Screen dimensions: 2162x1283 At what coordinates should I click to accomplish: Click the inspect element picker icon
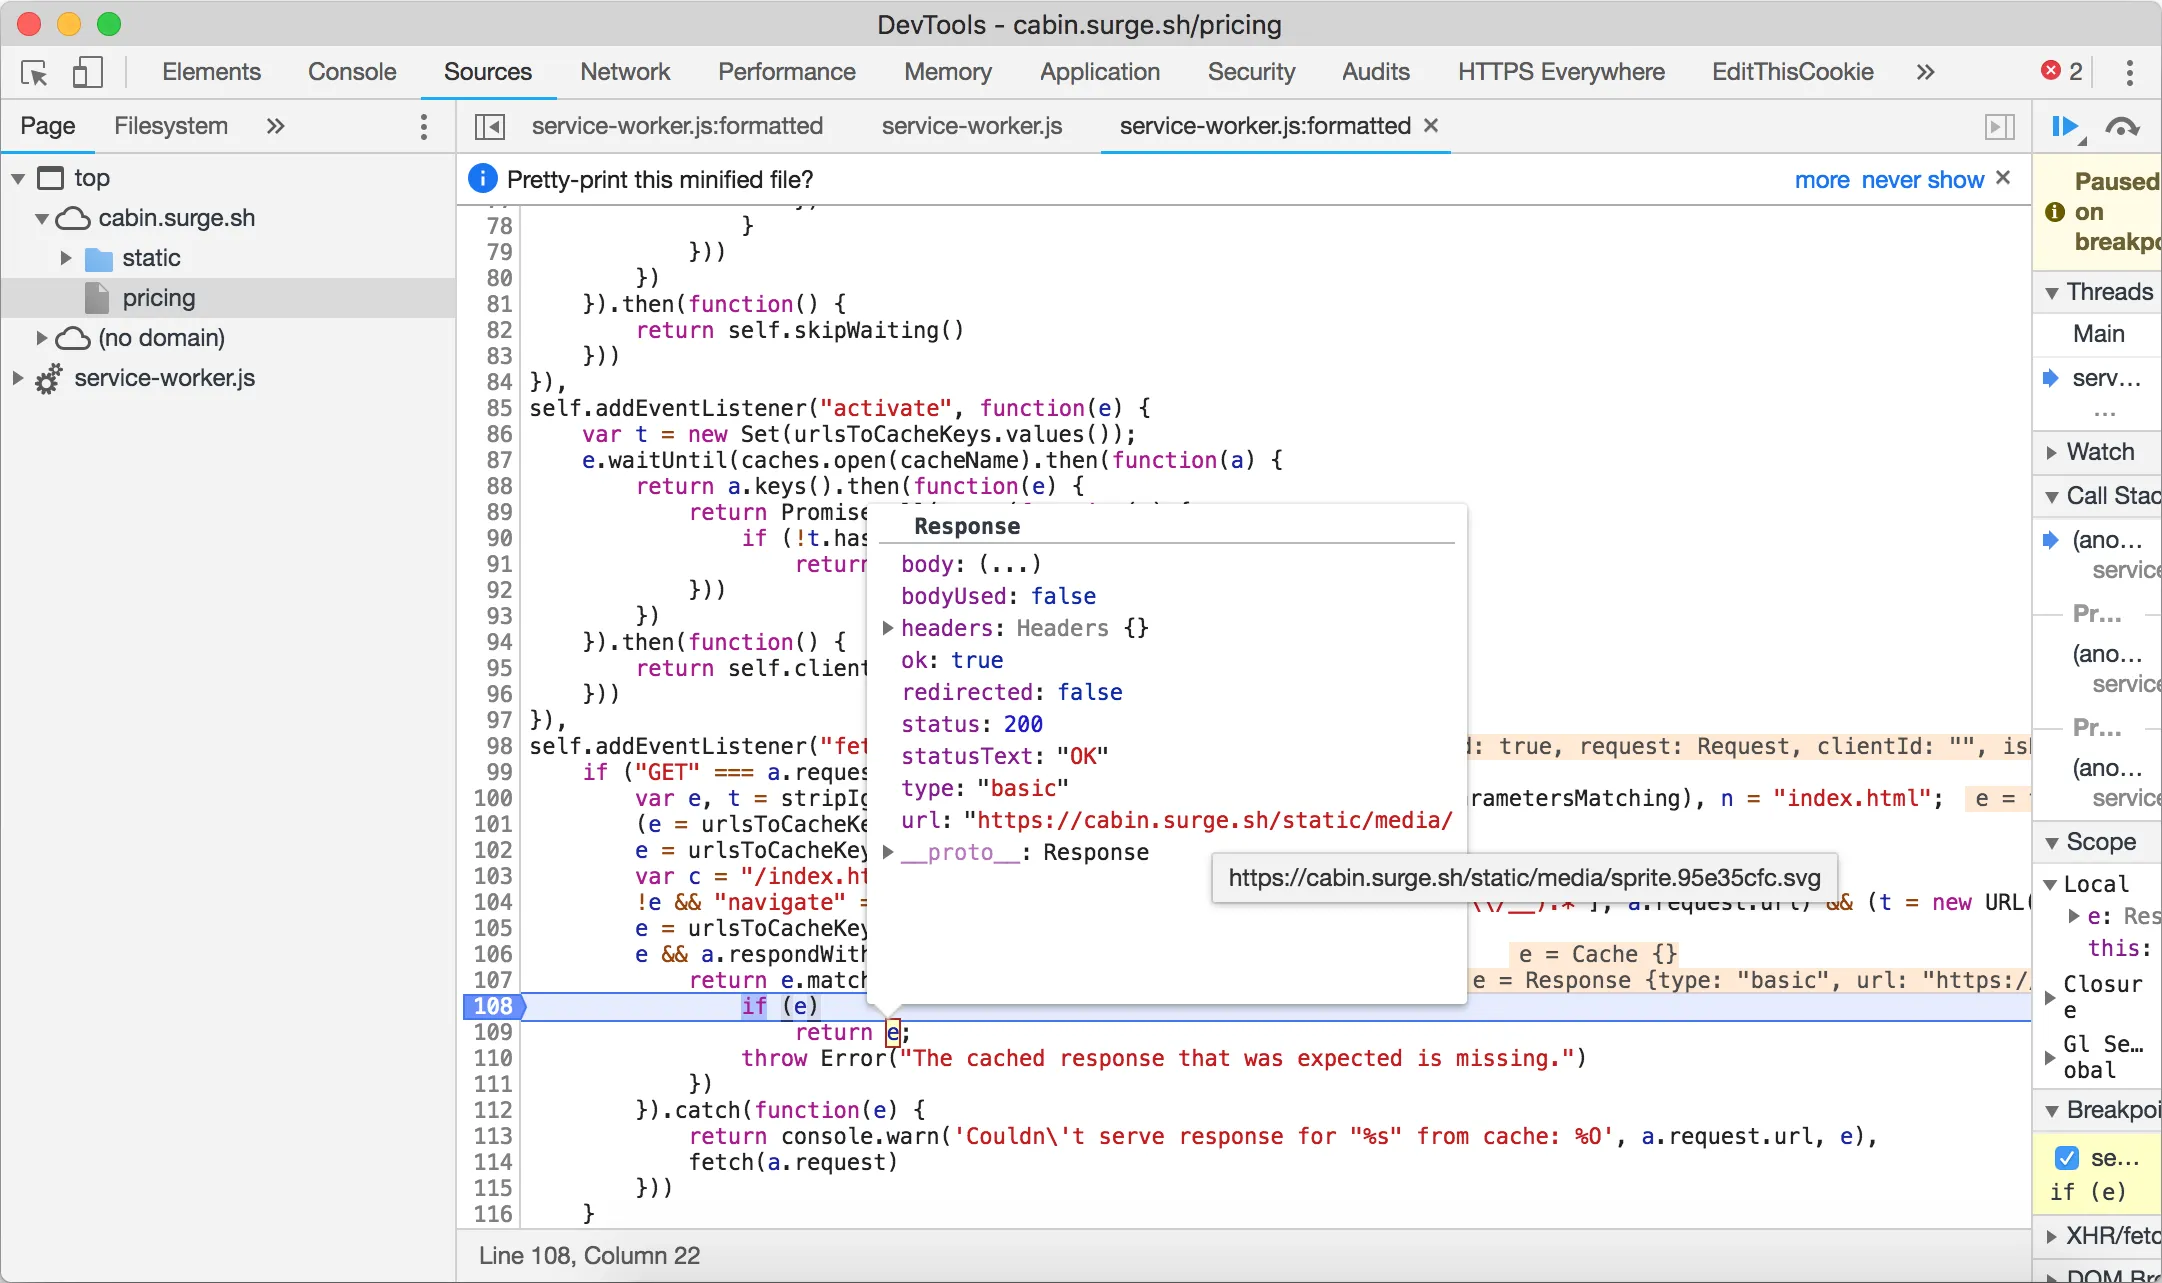tap(34, 72)
